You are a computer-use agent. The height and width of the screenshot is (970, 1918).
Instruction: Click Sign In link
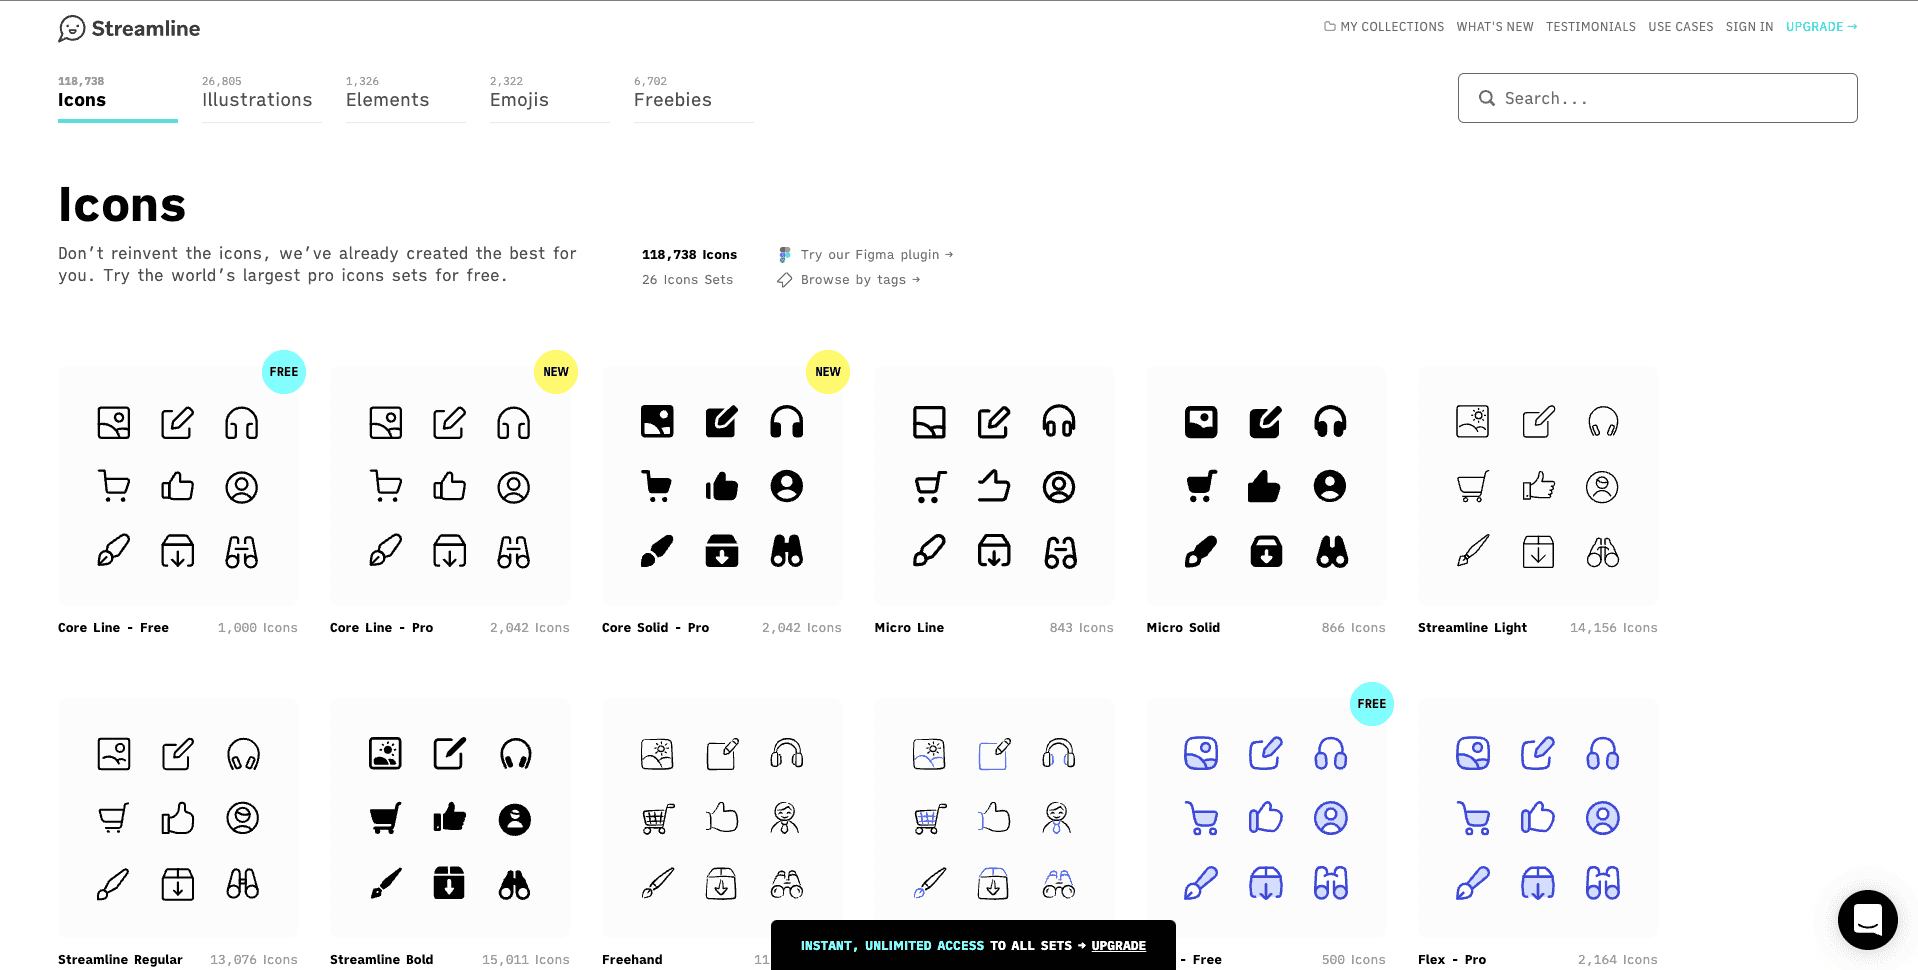1749,27
